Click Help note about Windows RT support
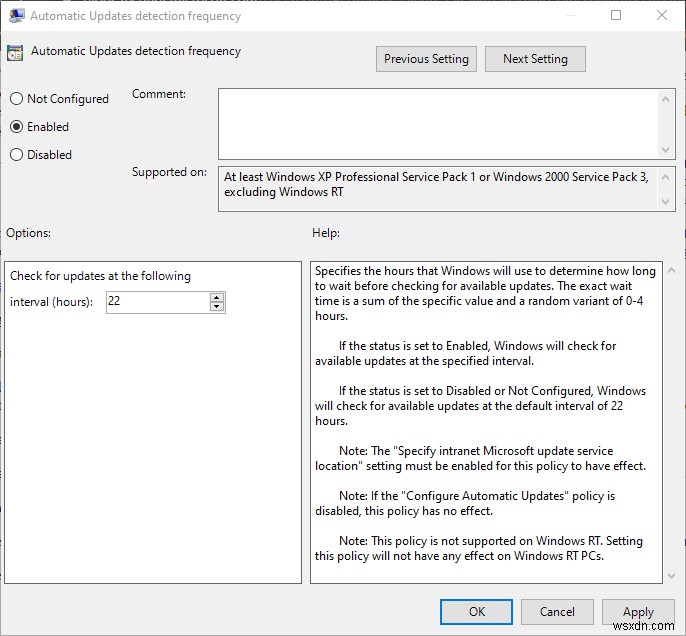Viewport: 686px width, 636px height. tap(479, 549)
